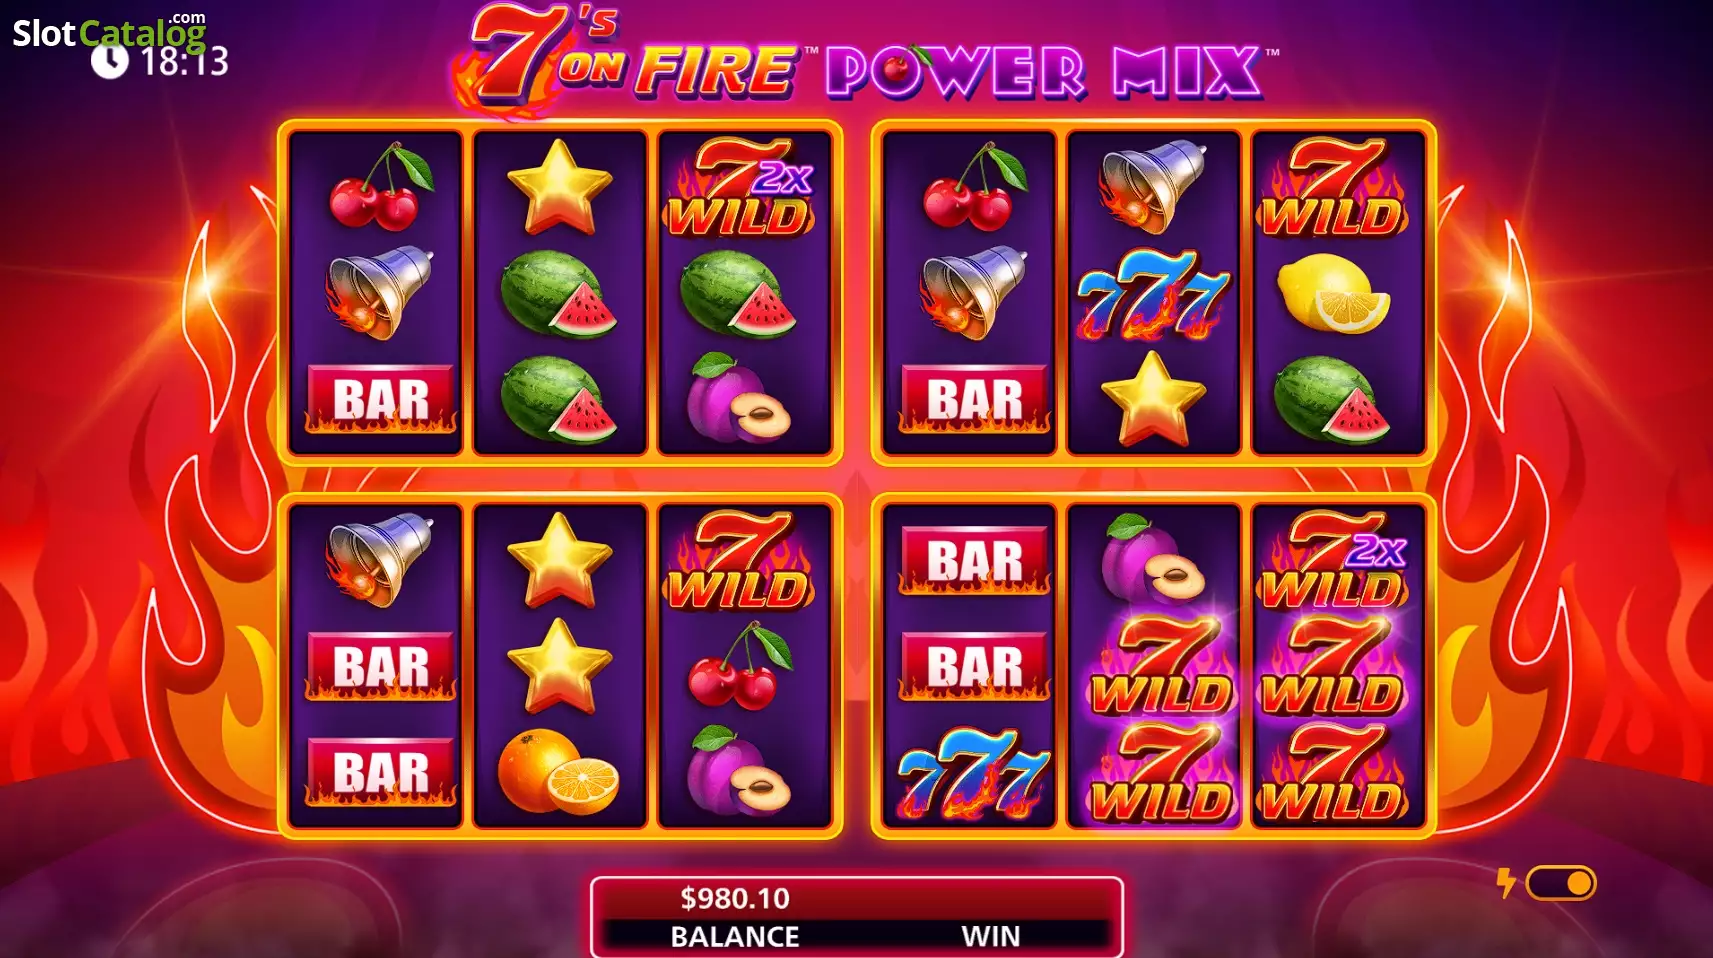This screenshot has width=1713, height=958.
Task: Click the cherries in top-left grid
Action: pos(380,186)
